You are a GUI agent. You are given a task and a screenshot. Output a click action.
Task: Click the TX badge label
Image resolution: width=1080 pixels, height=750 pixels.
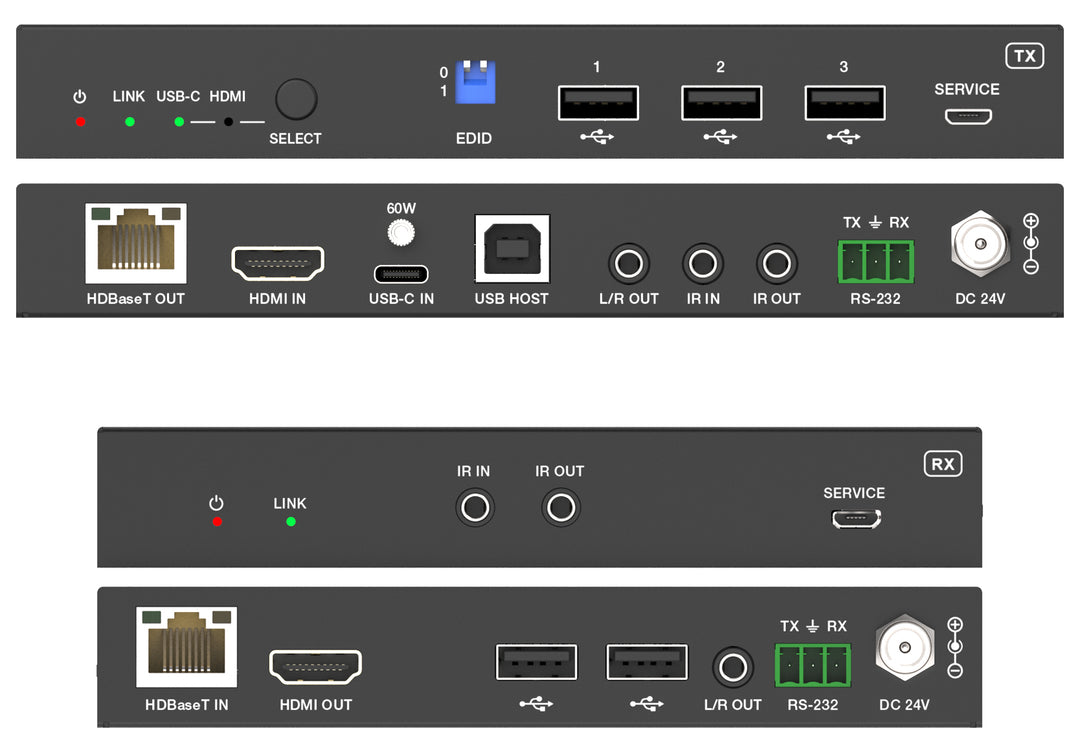point(1024,56)
